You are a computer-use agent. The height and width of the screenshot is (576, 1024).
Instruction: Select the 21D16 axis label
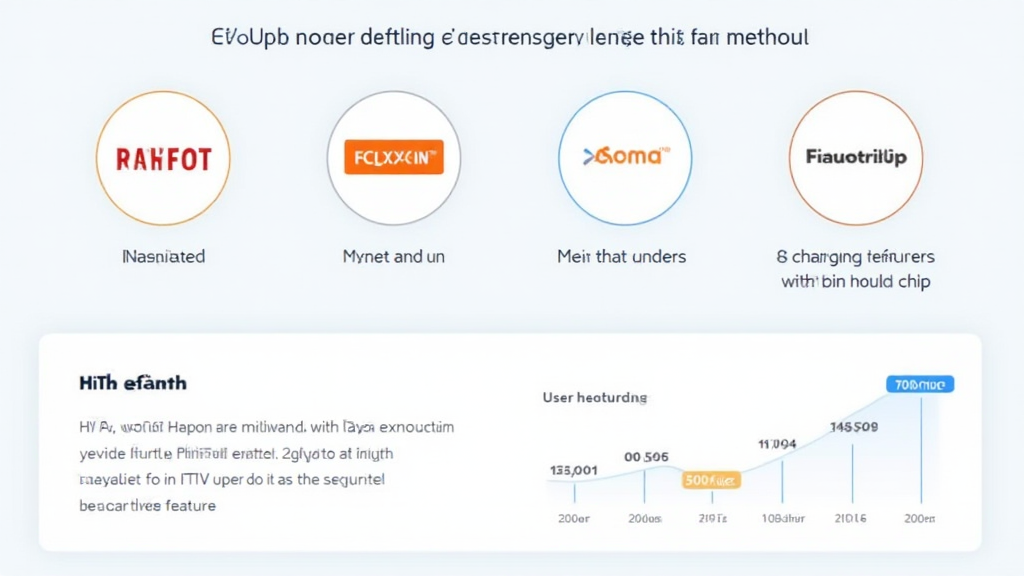coord(852,520)
